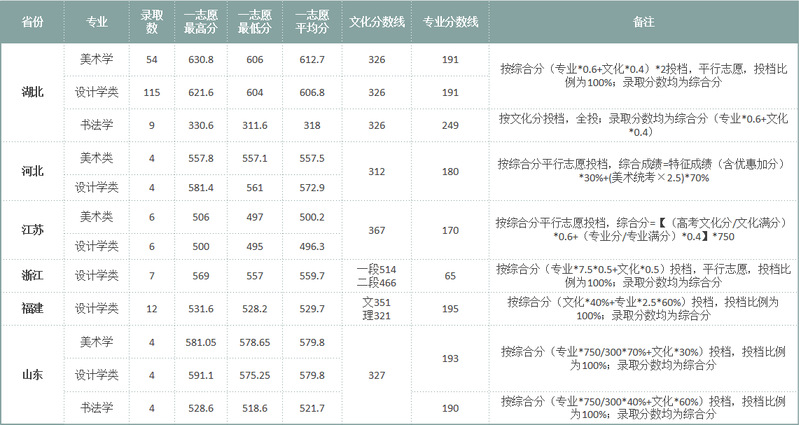Select the 河北 province cell
The image size is (799, 425).
(32, 171)
